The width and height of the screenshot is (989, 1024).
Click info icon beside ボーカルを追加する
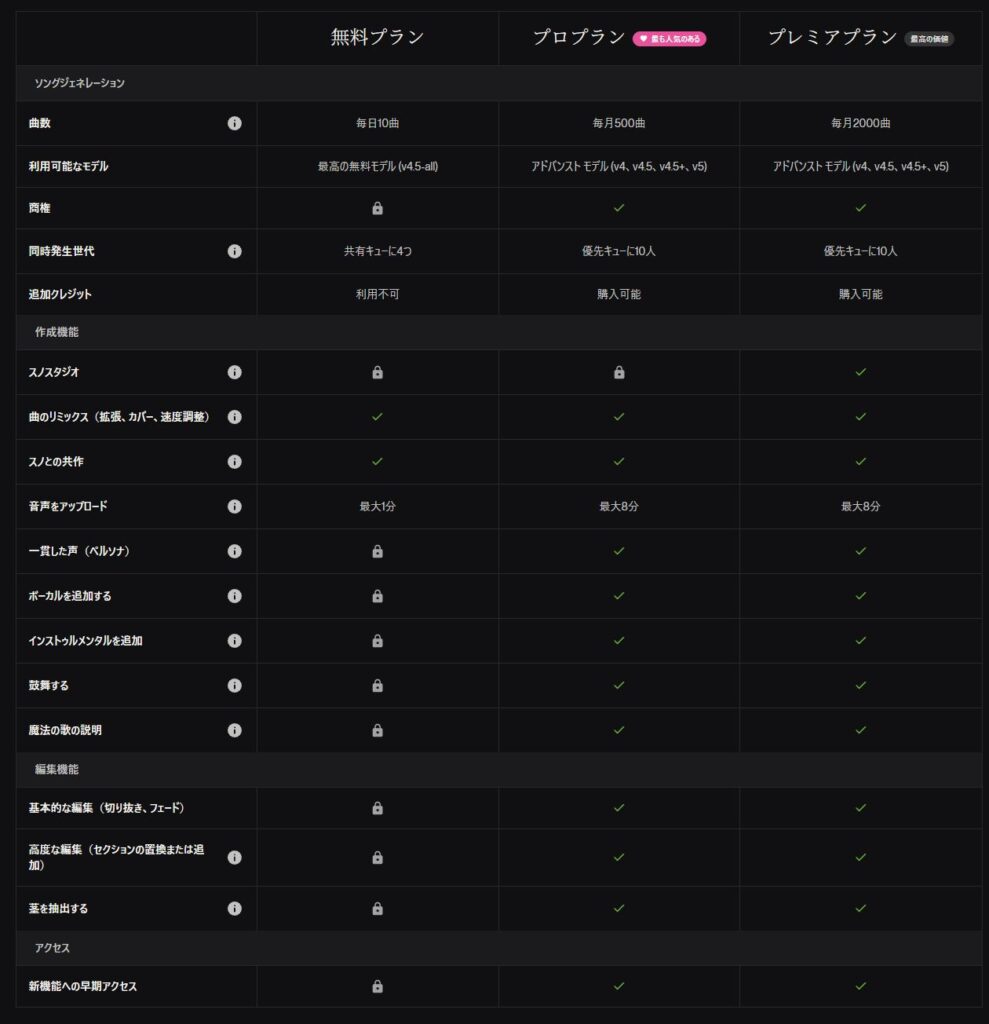(234, 596)
